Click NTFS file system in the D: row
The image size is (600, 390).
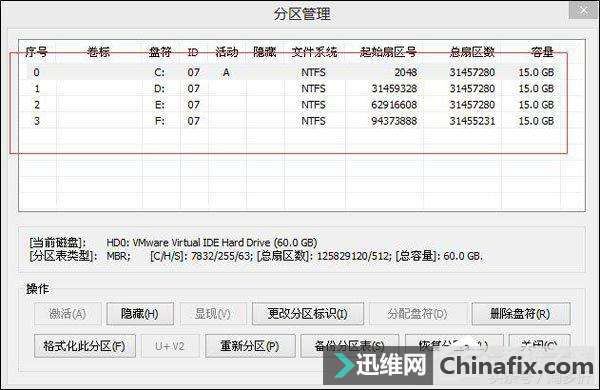tap(313, 89)
